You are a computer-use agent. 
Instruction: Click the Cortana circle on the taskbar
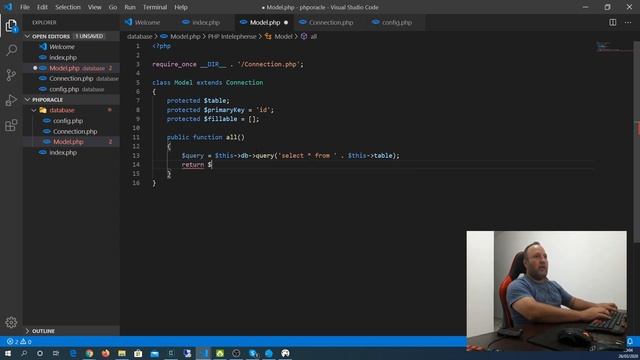tap(40, 353)
